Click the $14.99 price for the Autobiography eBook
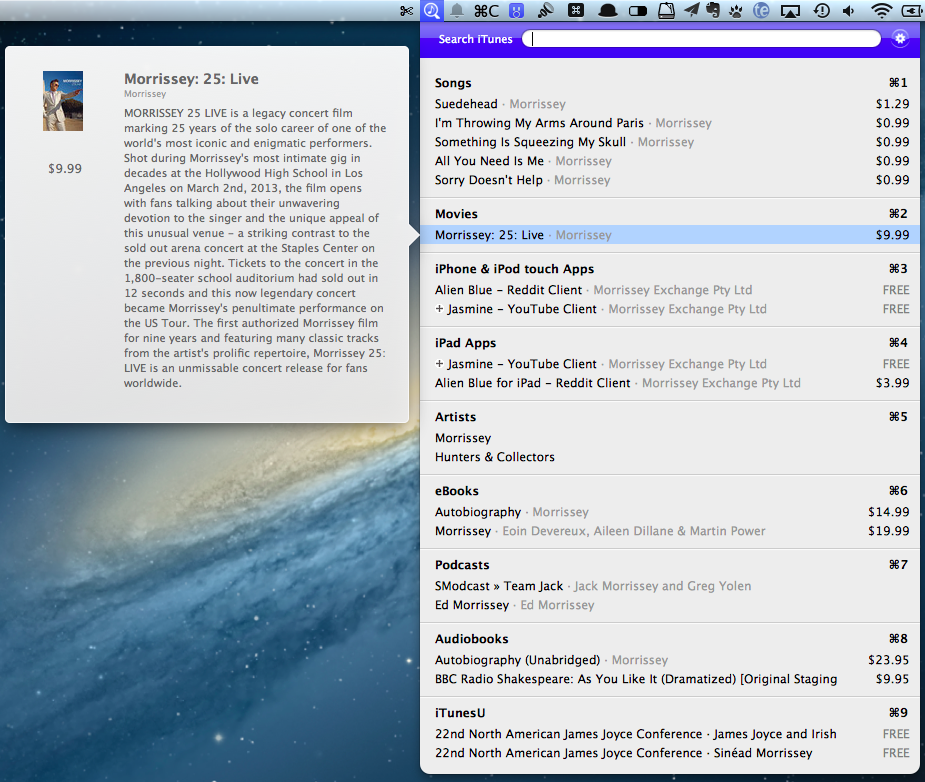This screenshot has height=782, width=925. tap(888, 512)
